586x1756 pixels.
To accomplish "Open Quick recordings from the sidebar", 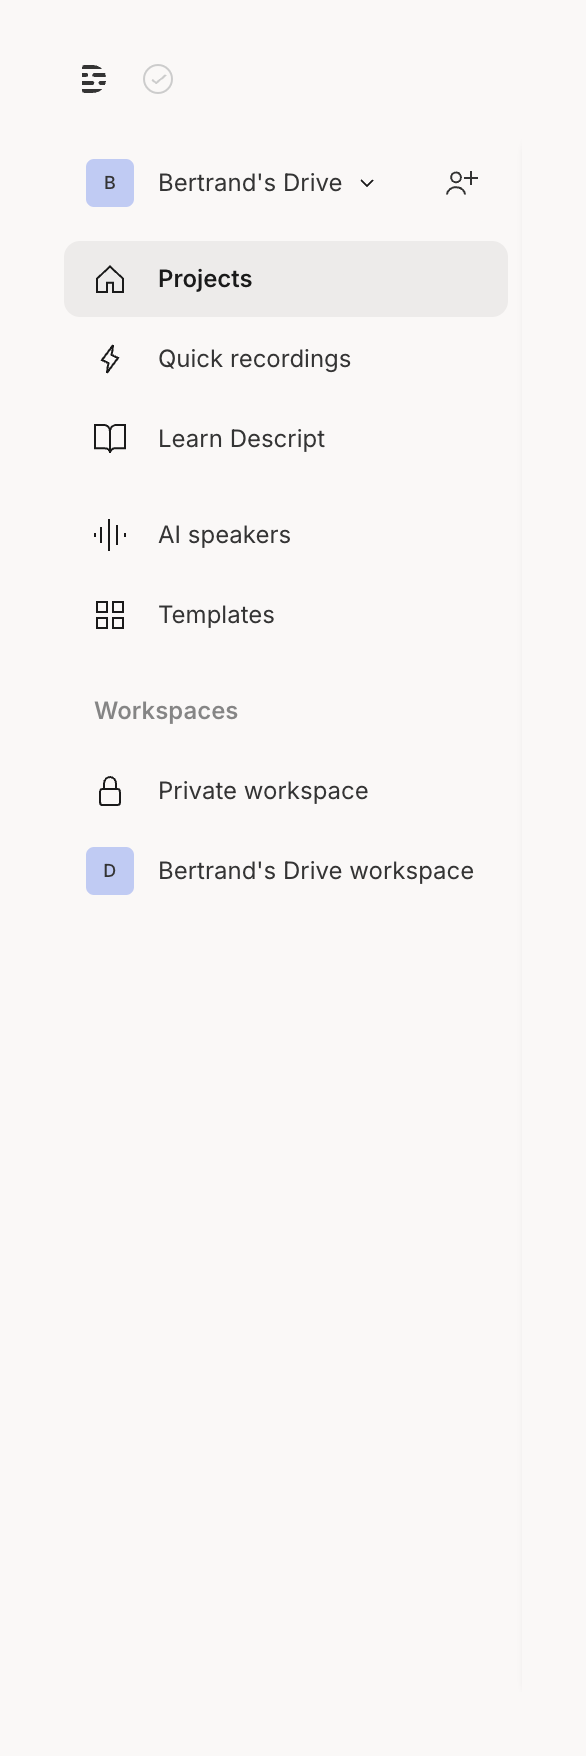I will [254, 358].
